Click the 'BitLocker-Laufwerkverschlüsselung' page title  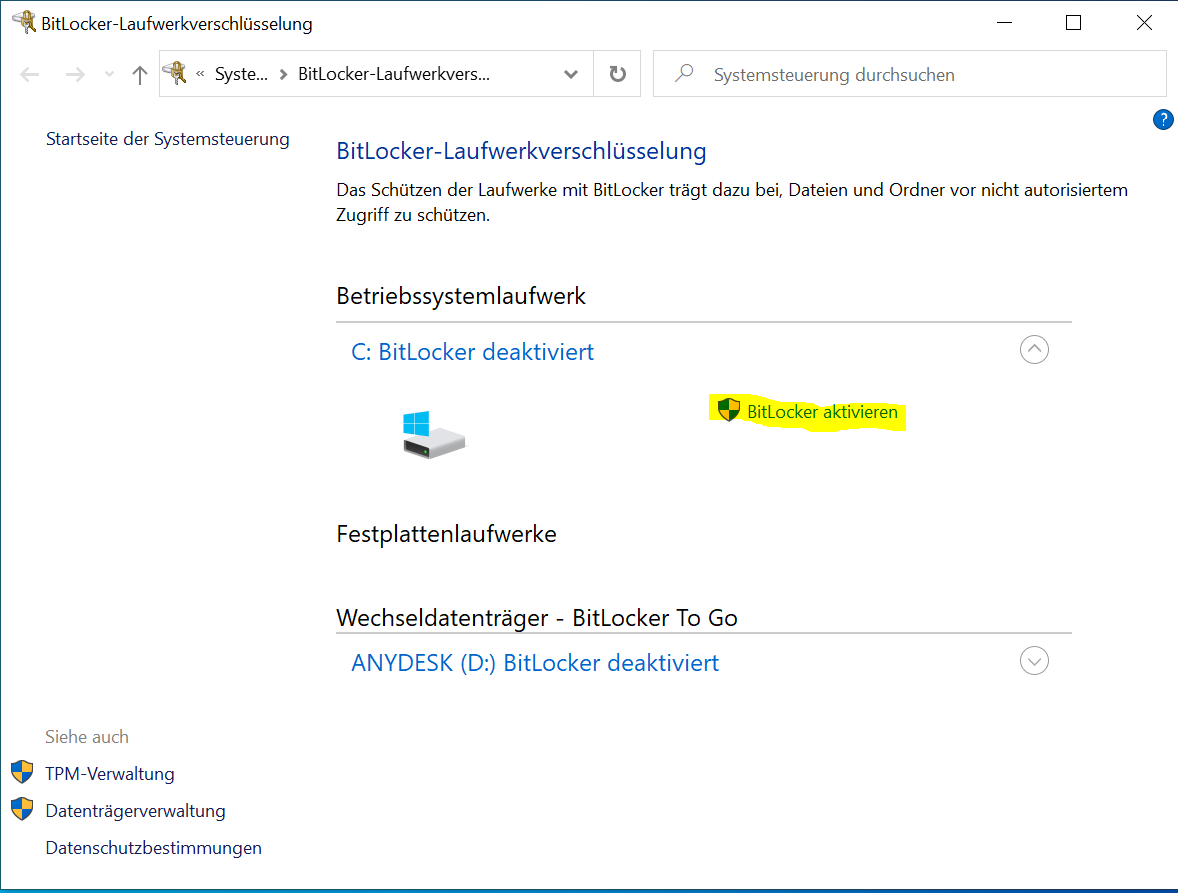(x=521, y=151)
